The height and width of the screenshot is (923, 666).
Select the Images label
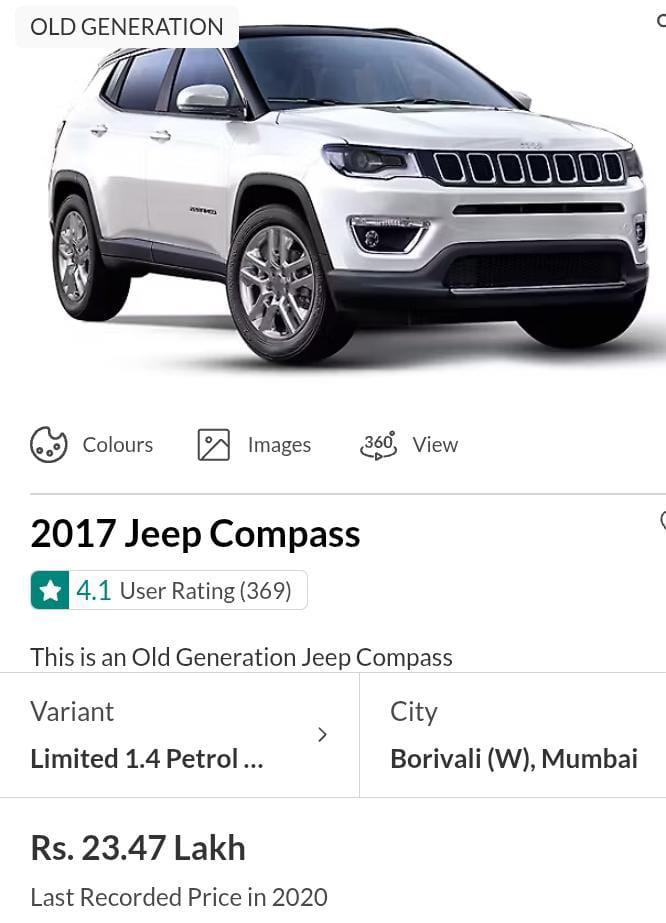coord(279,445)
